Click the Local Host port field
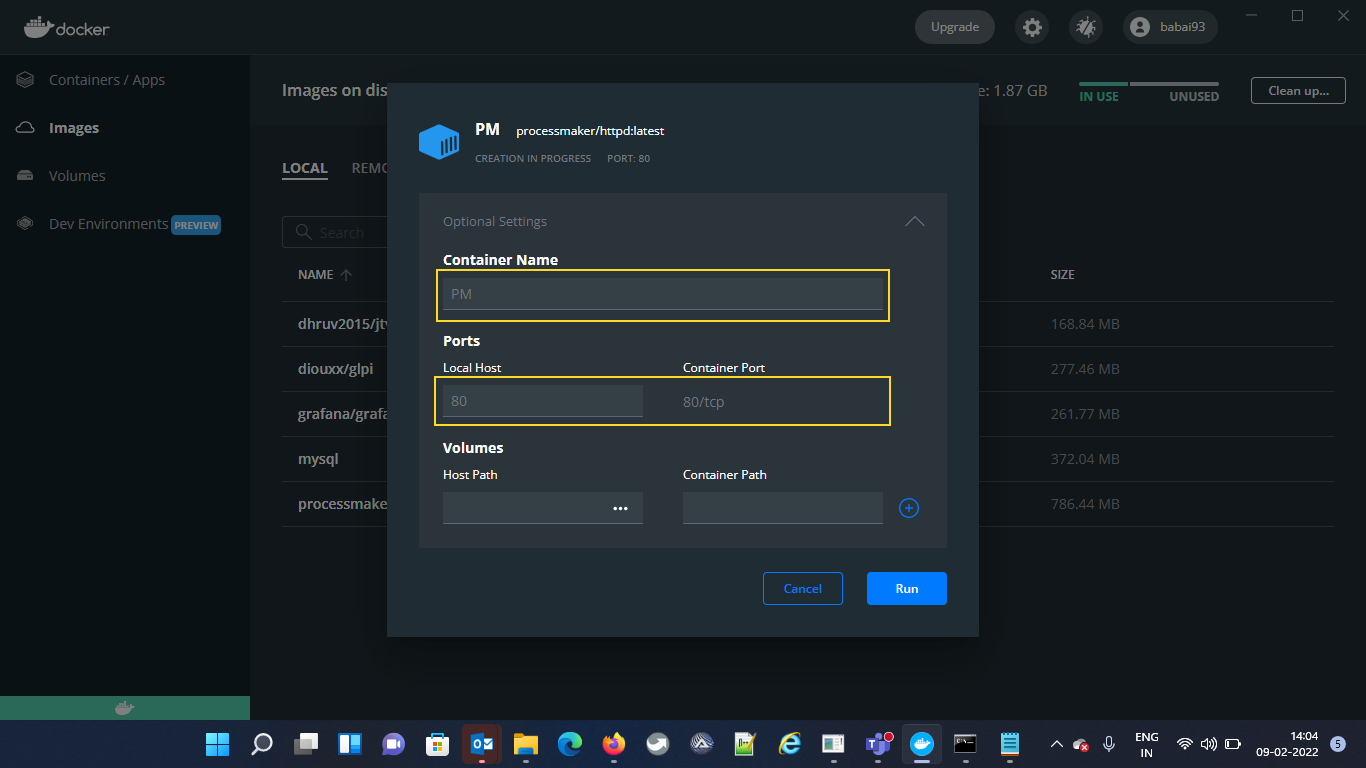 pyautogui.click(x=543, y=401)
